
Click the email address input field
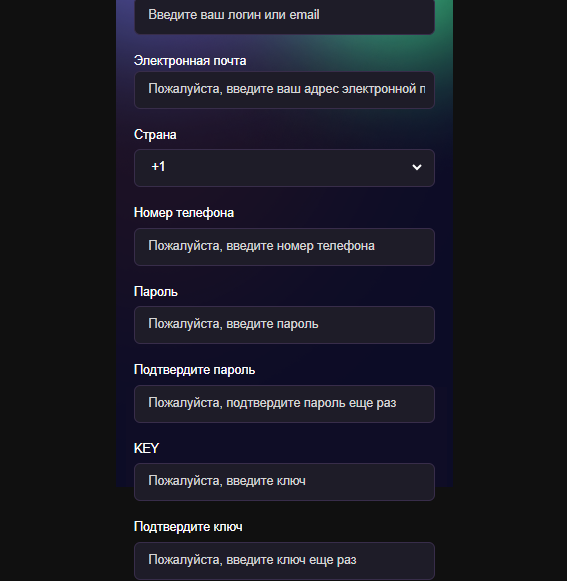[x=284, y=90]
